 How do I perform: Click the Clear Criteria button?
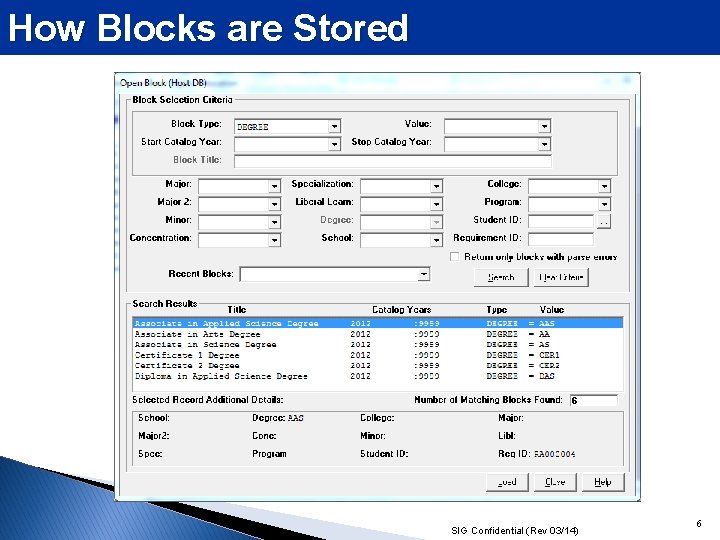tap(561, 277)
